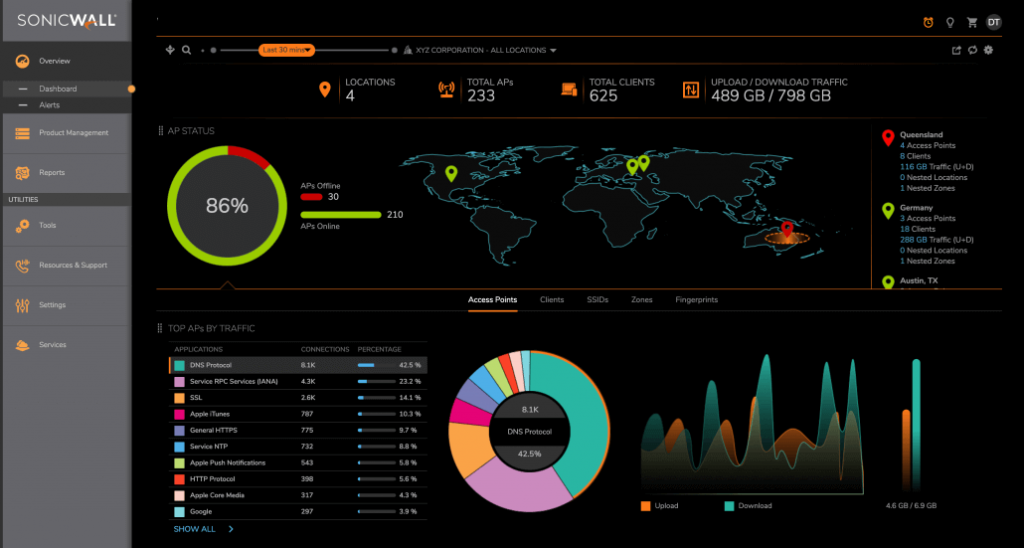Click the SSL orange color swatch
The height and width of the screenshot is (548, 1024).
pos(179,398)
